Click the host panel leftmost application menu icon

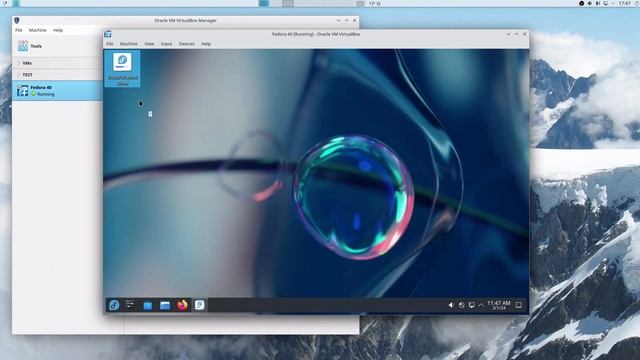(x=5, y=3)
